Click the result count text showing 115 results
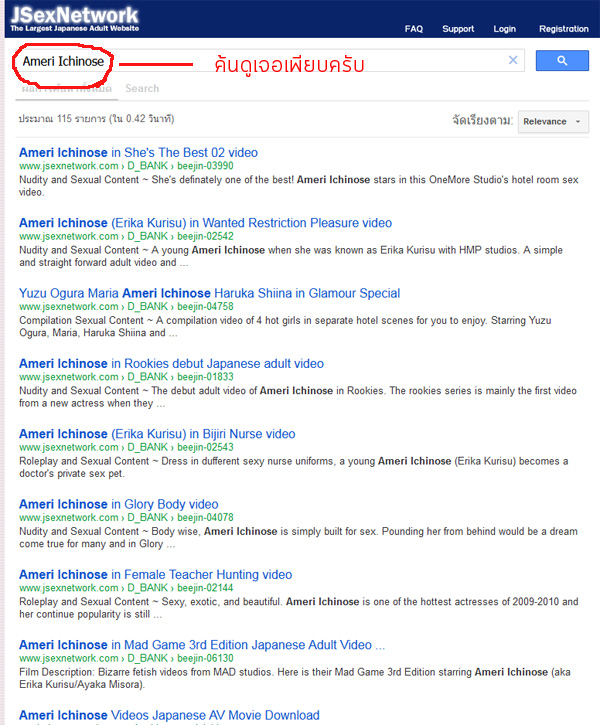Viewport: 600px width, 725px height. click(x=97, y=119)
